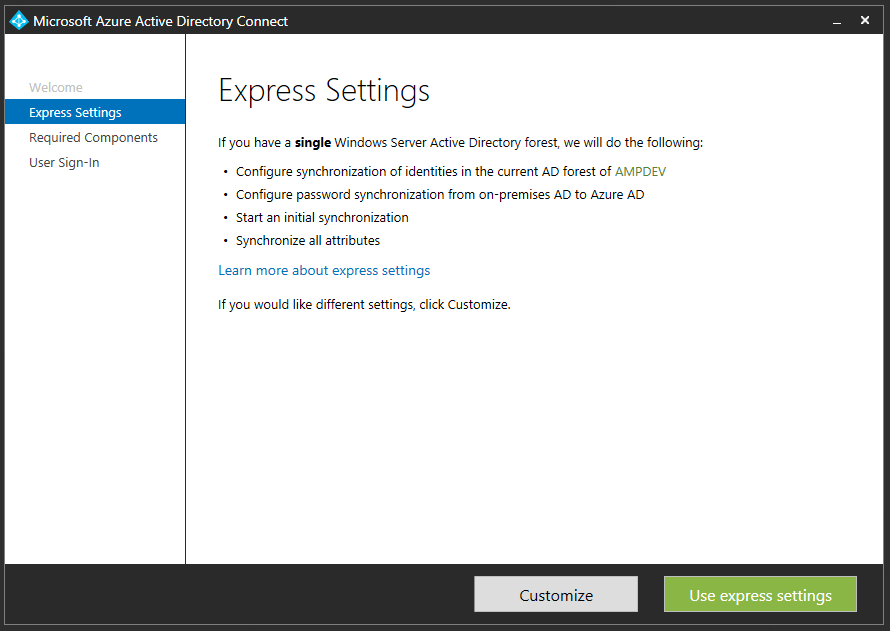The image size is (890, 631).
Task: Click the Azure AD Connect logo icon
Action: (x=19, y=21)
